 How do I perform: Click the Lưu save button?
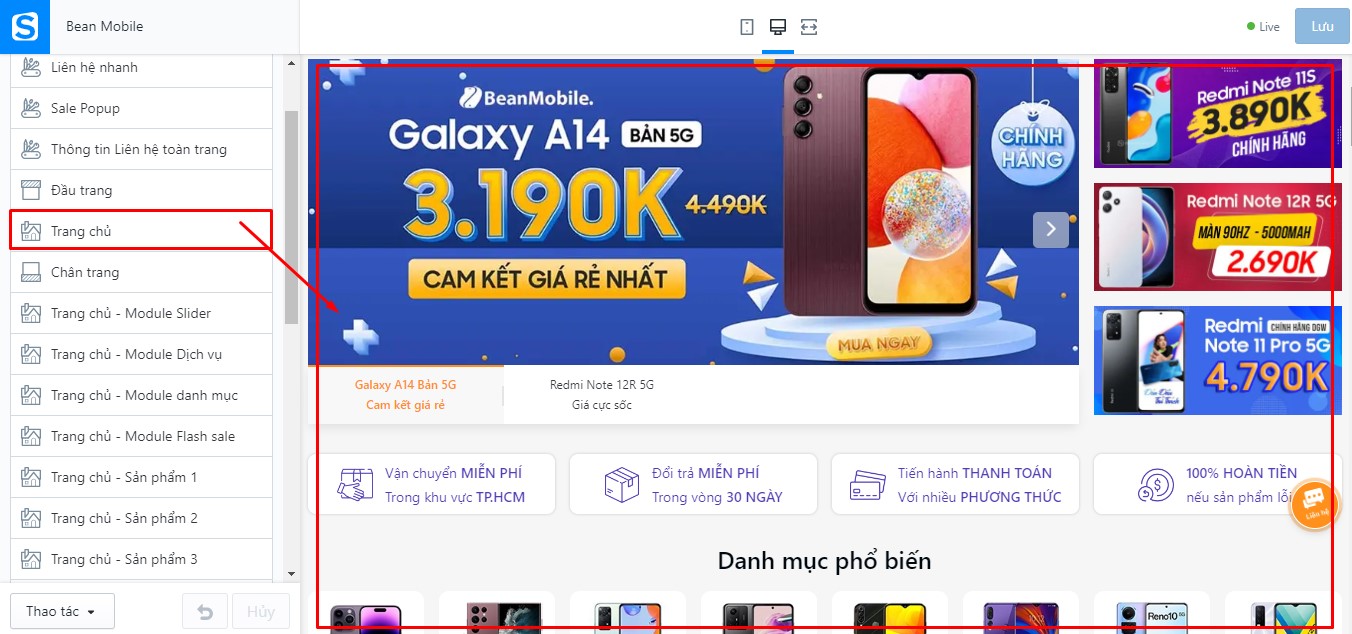[1322, 27]
